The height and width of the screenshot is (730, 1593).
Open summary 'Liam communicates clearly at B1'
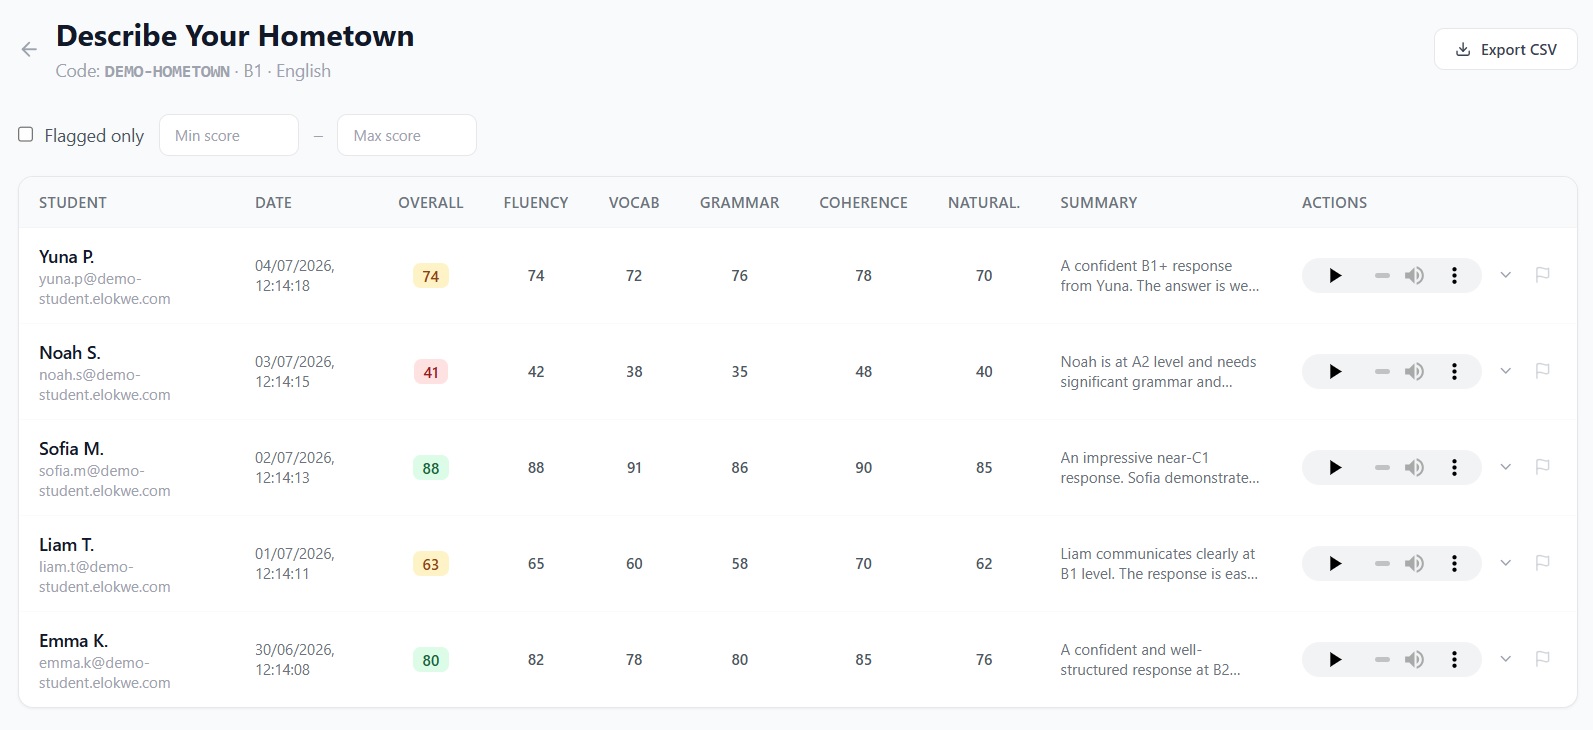tap(1160, 564)
